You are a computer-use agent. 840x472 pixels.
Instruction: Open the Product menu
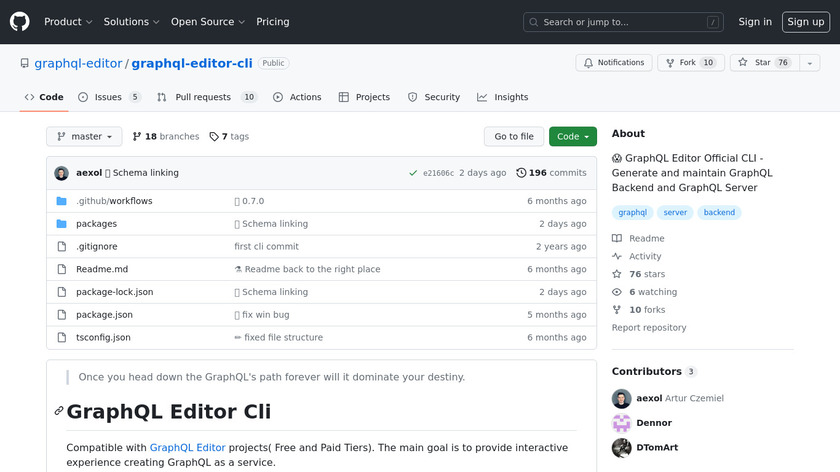coord(68,22)
